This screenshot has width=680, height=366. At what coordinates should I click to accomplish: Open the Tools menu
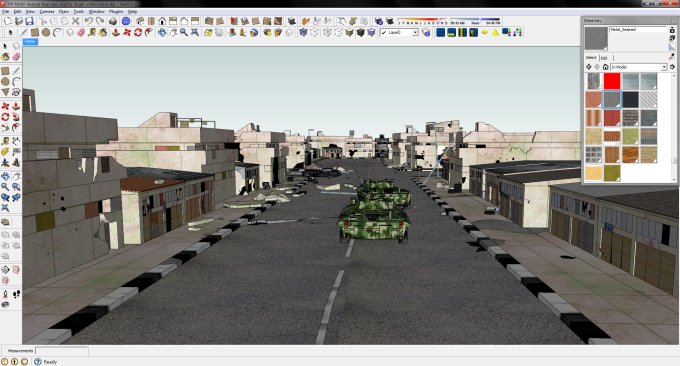78,12
